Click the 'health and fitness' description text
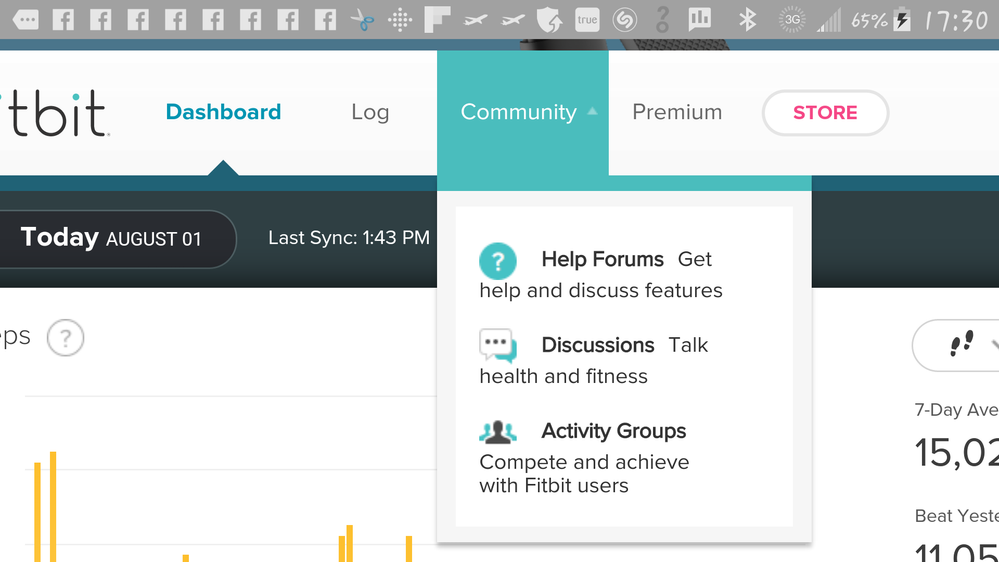This screenshot has height=562, width=999. [x=563, y=377]
